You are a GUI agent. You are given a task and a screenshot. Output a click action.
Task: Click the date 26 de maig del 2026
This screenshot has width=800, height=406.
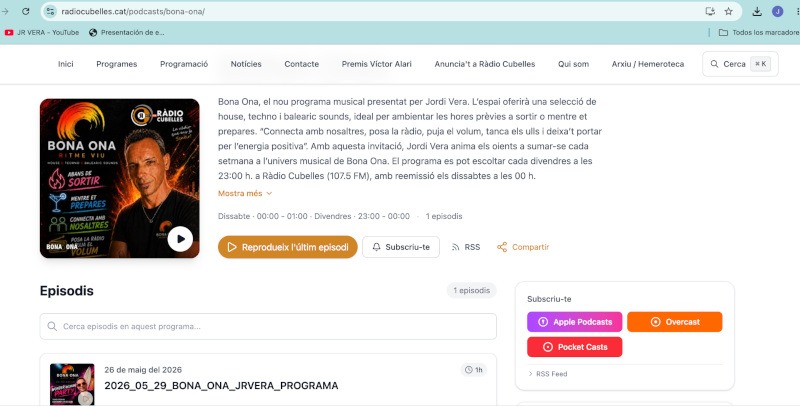(x=143, y=370)
